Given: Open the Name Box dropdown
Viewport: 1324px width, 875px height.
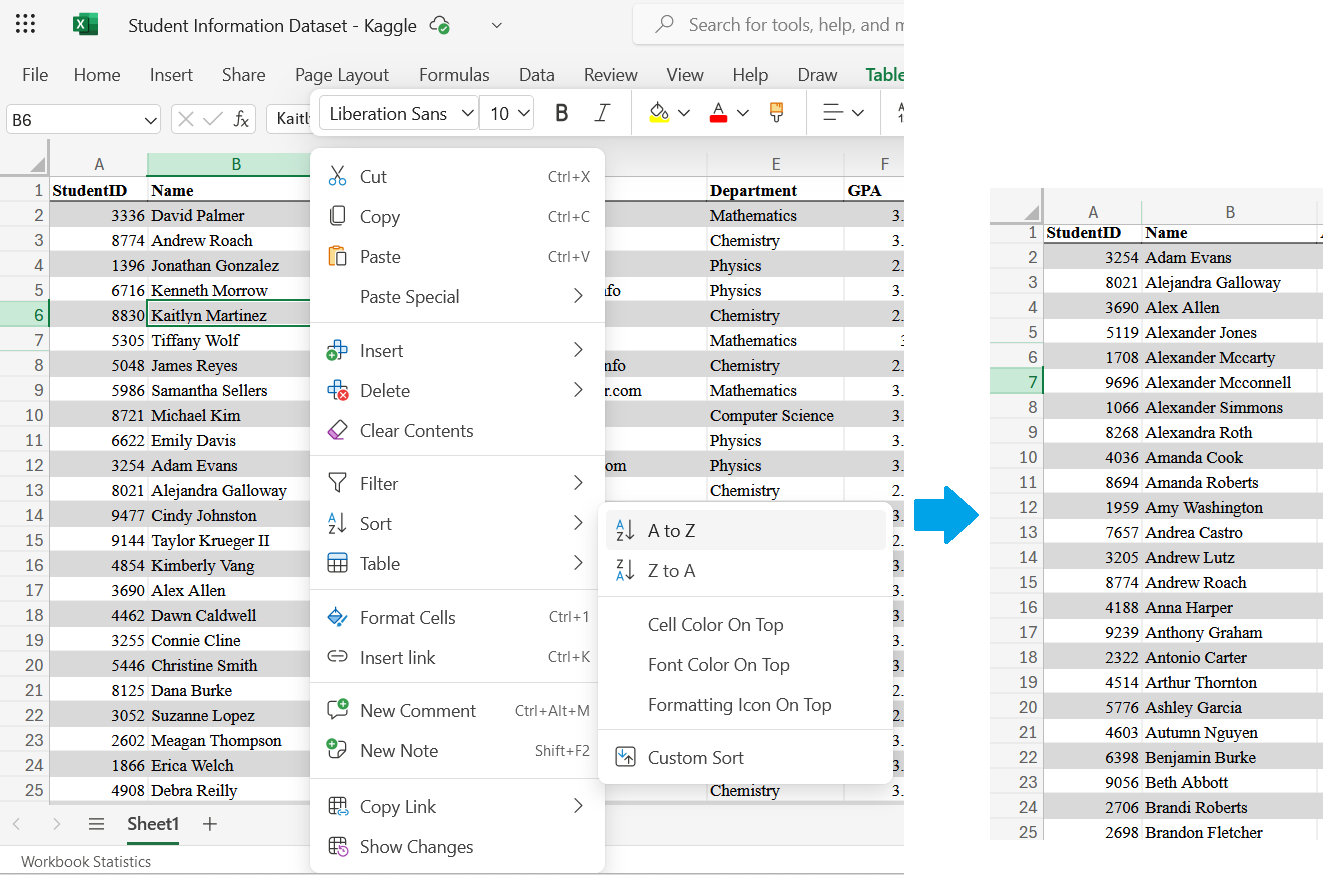Looking at the screenshot, I should (150, 120).
